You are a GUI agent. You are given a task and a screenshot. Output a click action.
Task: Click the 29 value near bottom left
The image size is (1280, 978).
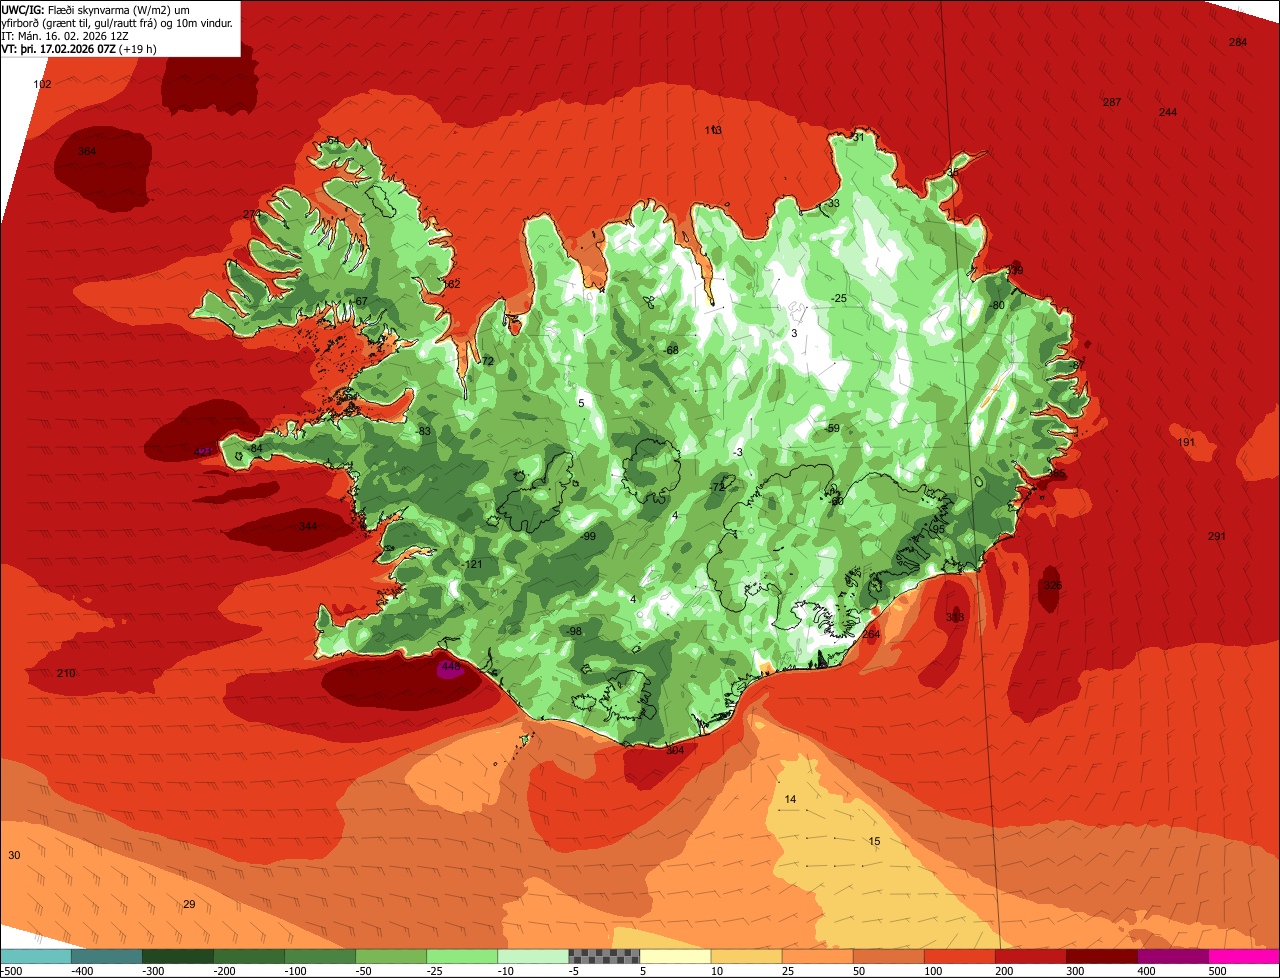(189, 904)
